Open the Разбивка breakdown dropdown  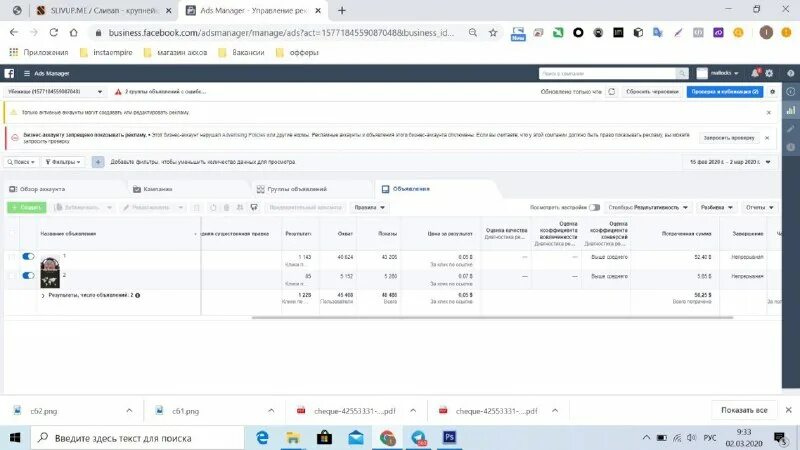pyautogui.click(x=716, y=208)
